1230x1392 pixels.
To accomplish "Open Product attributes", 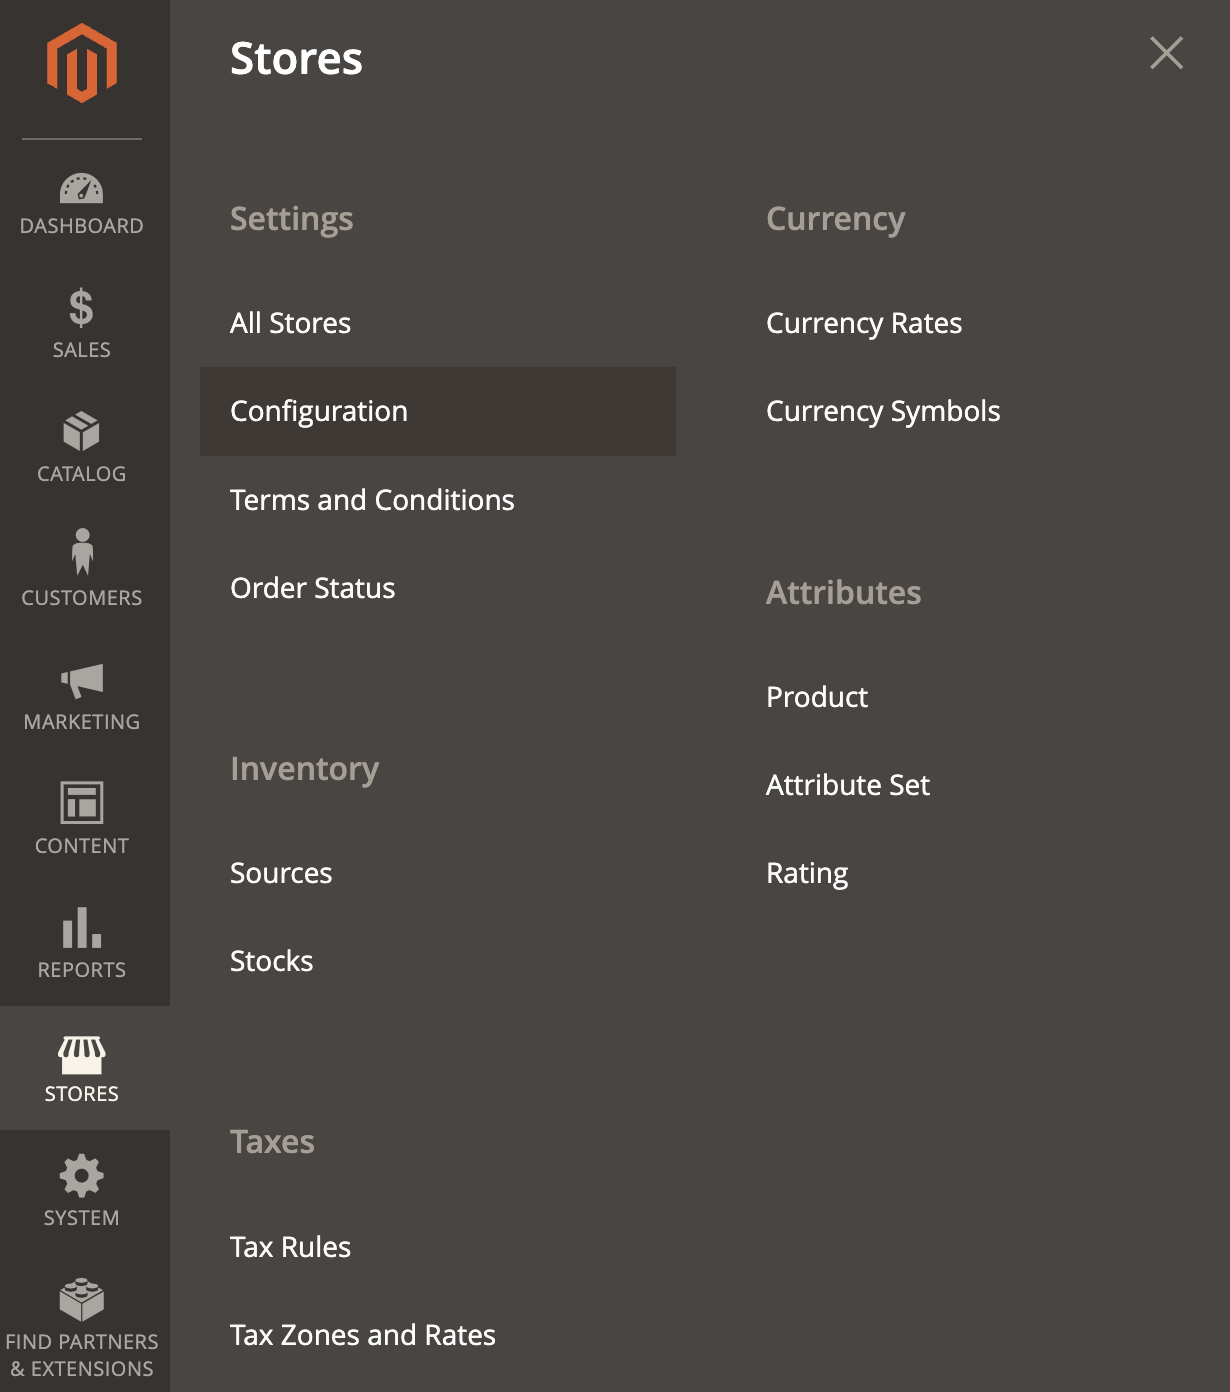I will point(816,696).
